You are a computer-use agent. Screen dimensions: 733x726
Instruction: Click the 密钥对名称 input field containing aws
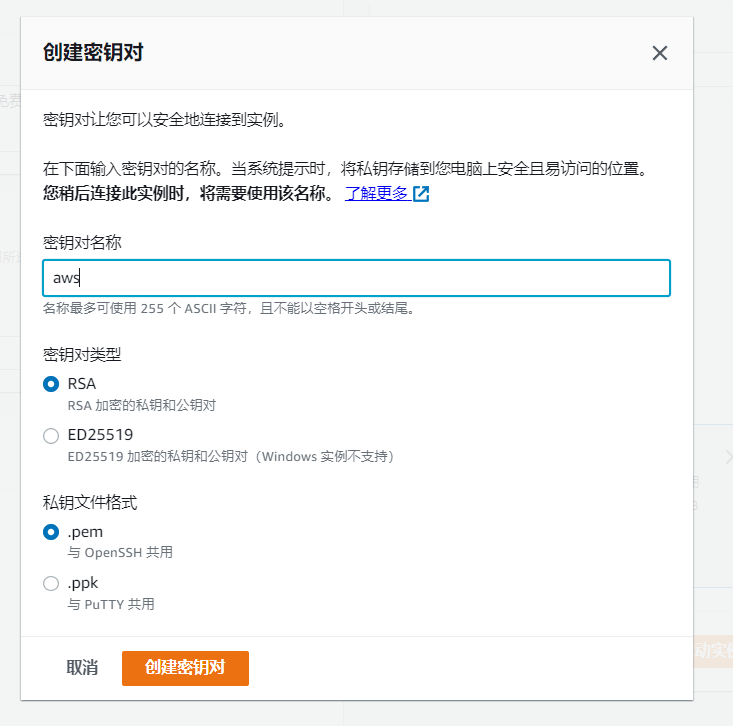(x=356, y=278)
